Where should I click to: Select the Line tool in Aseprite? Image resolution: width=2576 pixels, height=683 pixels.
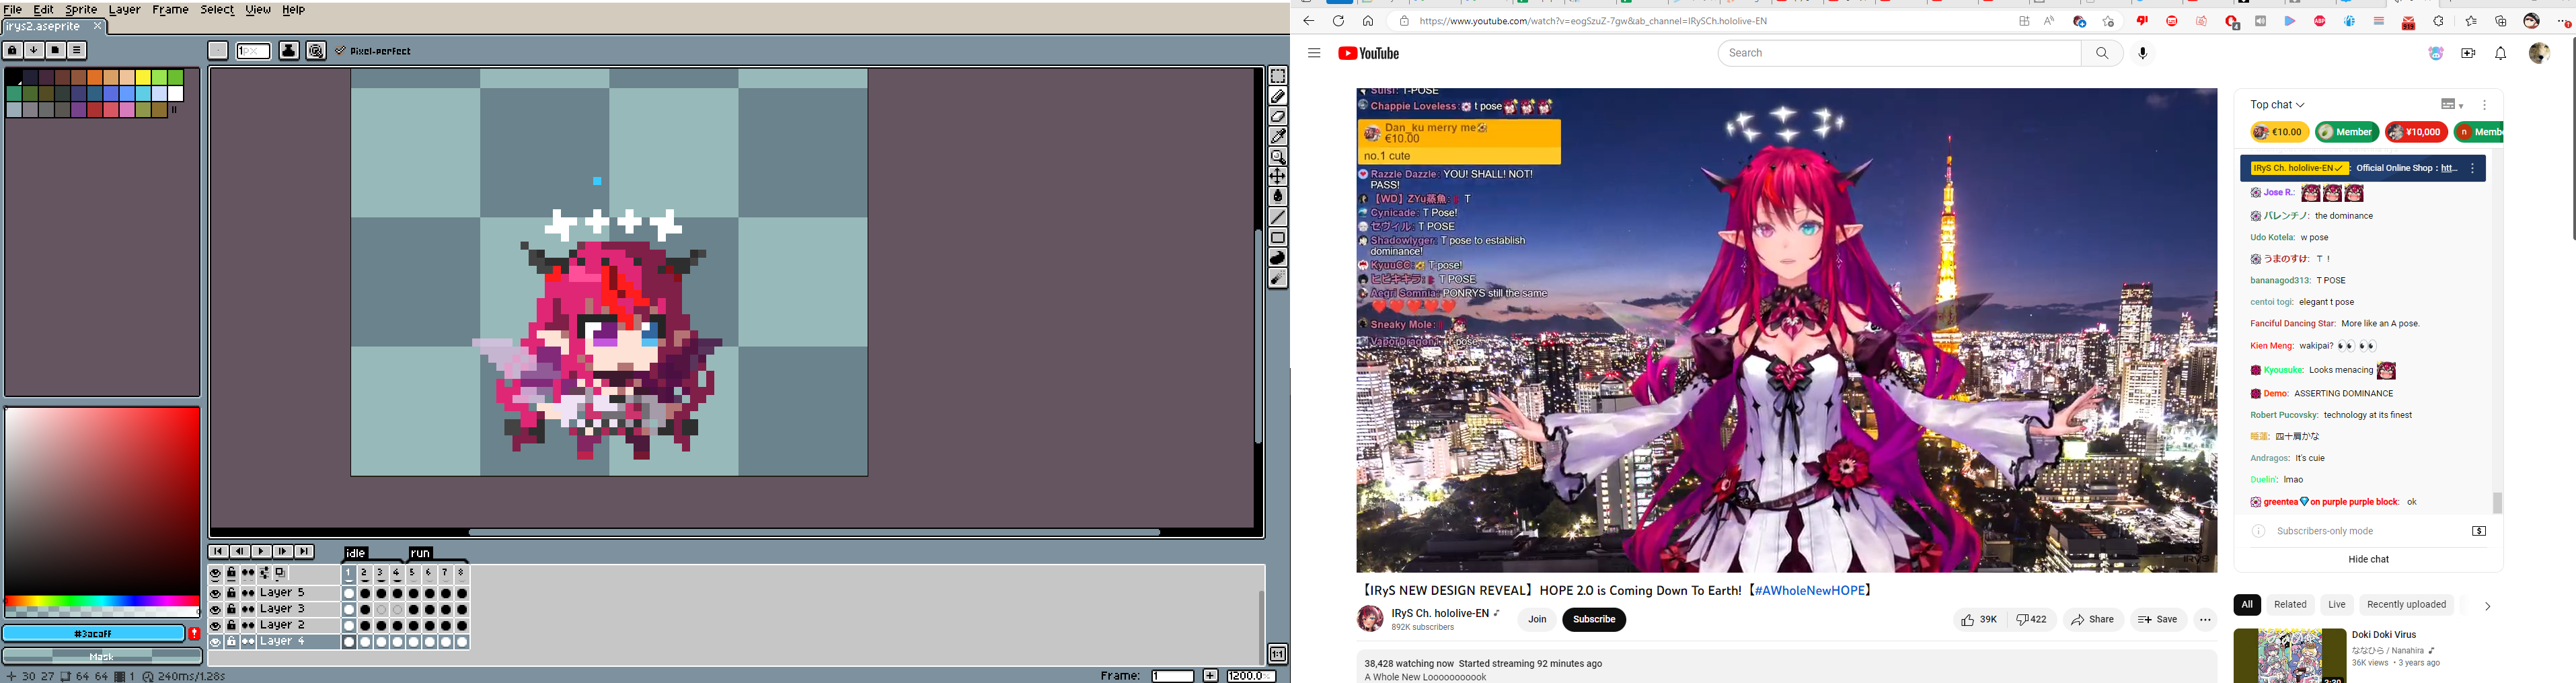(x=1277, y=217)
